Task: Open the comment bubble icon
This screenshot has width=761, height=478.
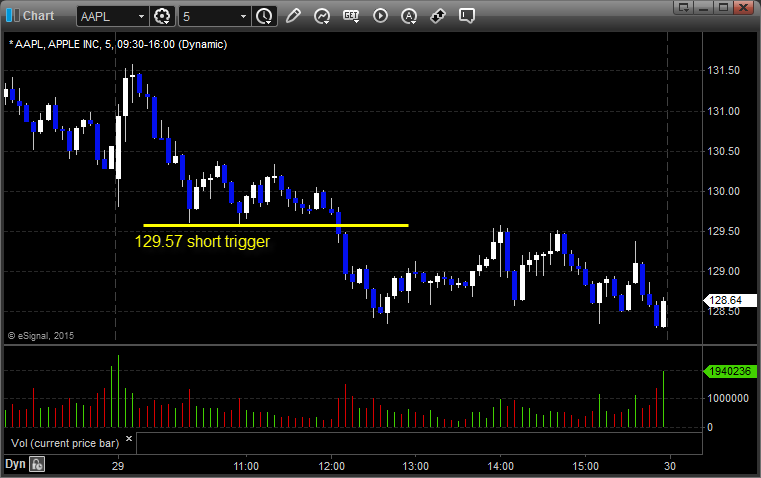Action: pos(467,16)
